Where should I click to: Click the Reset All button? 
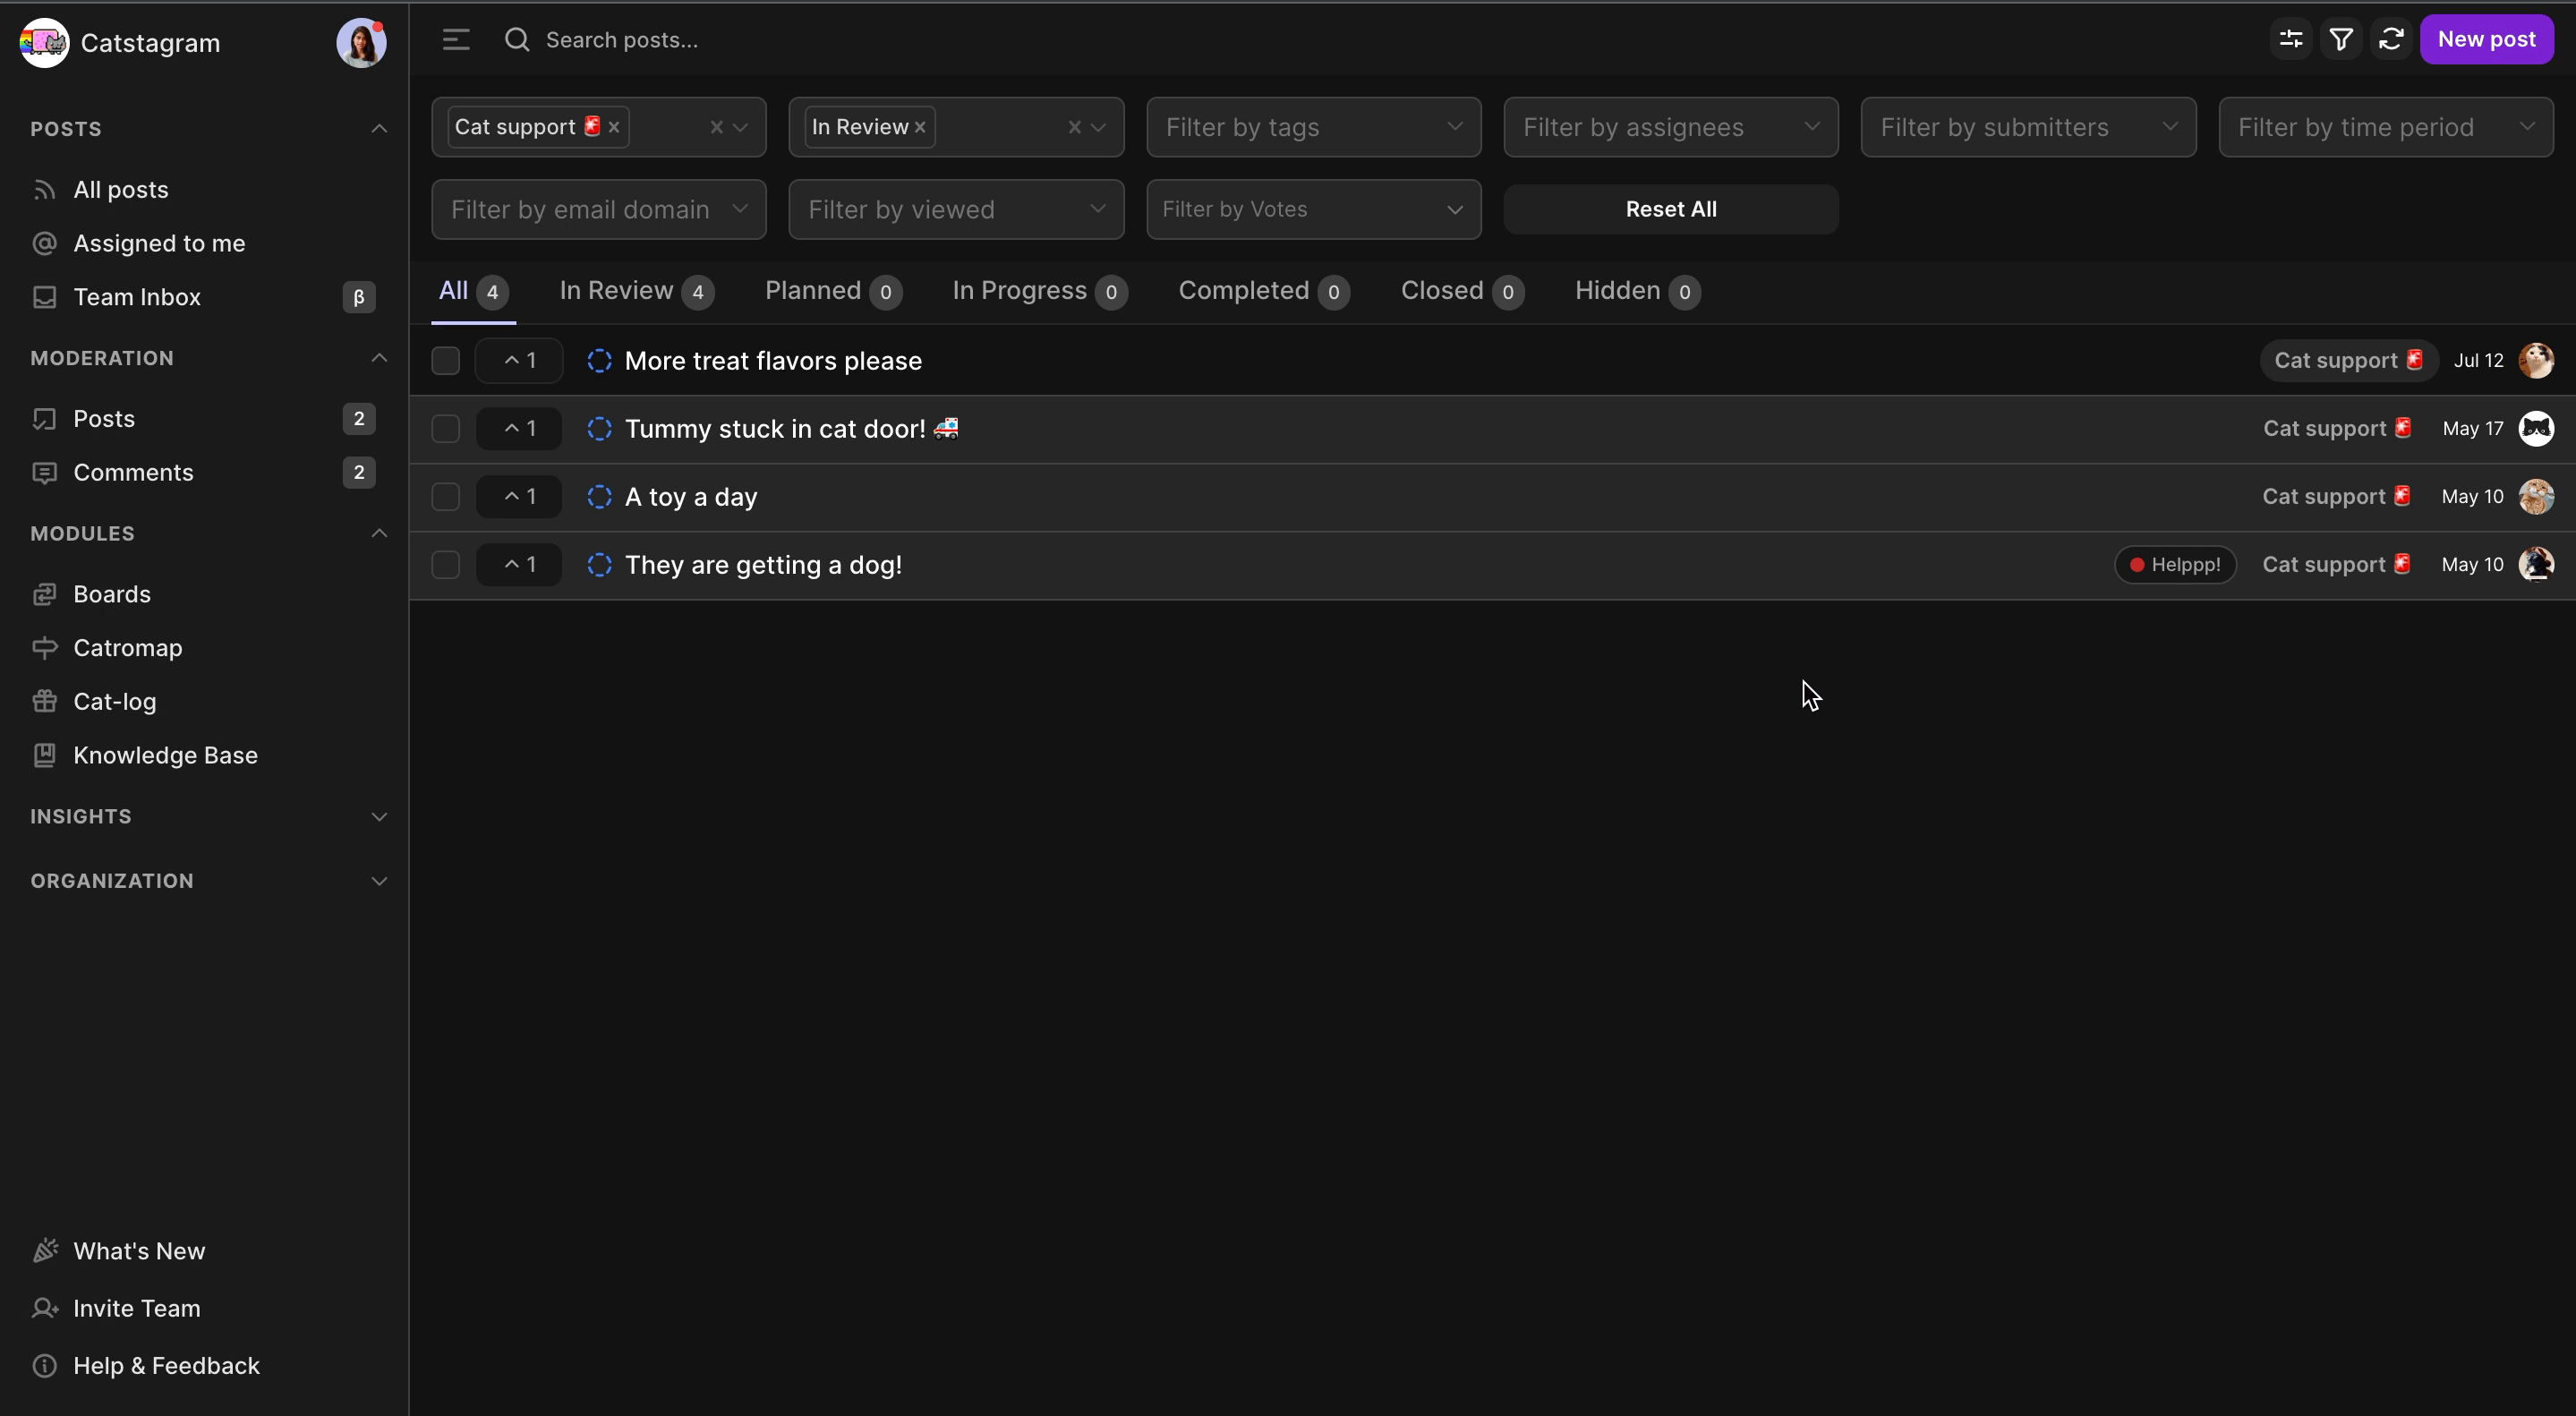click(x=1670, y=209)
